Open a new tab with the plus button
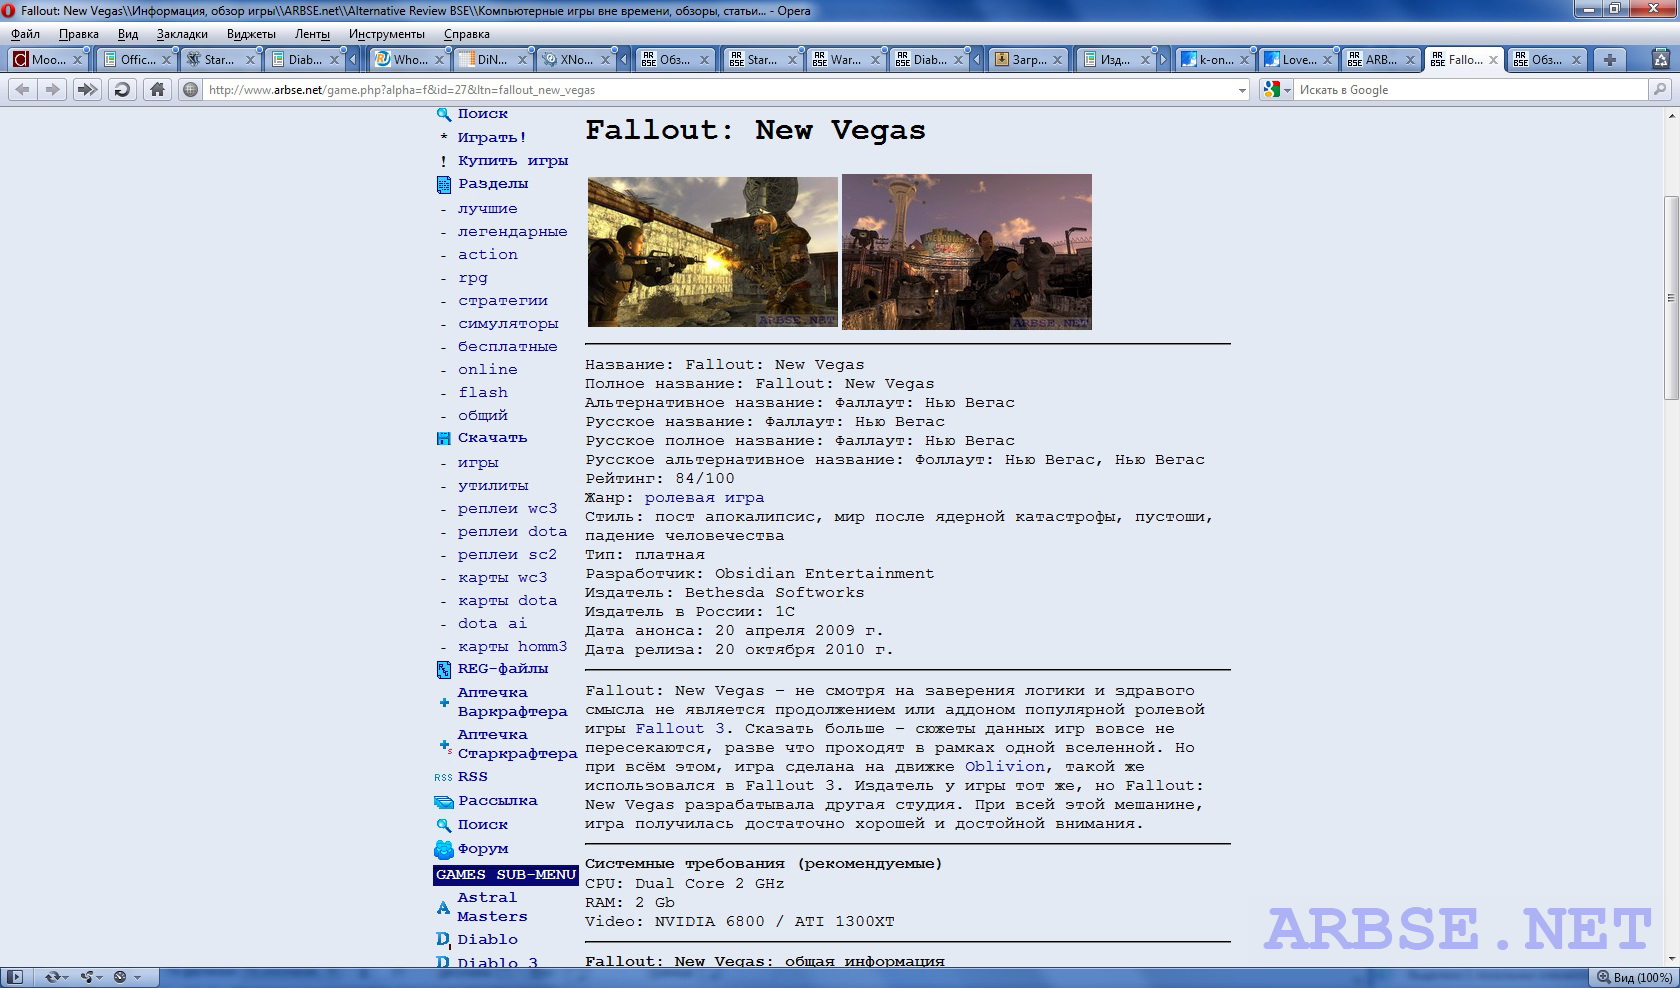1680x988 pixels. point(1609,60)
